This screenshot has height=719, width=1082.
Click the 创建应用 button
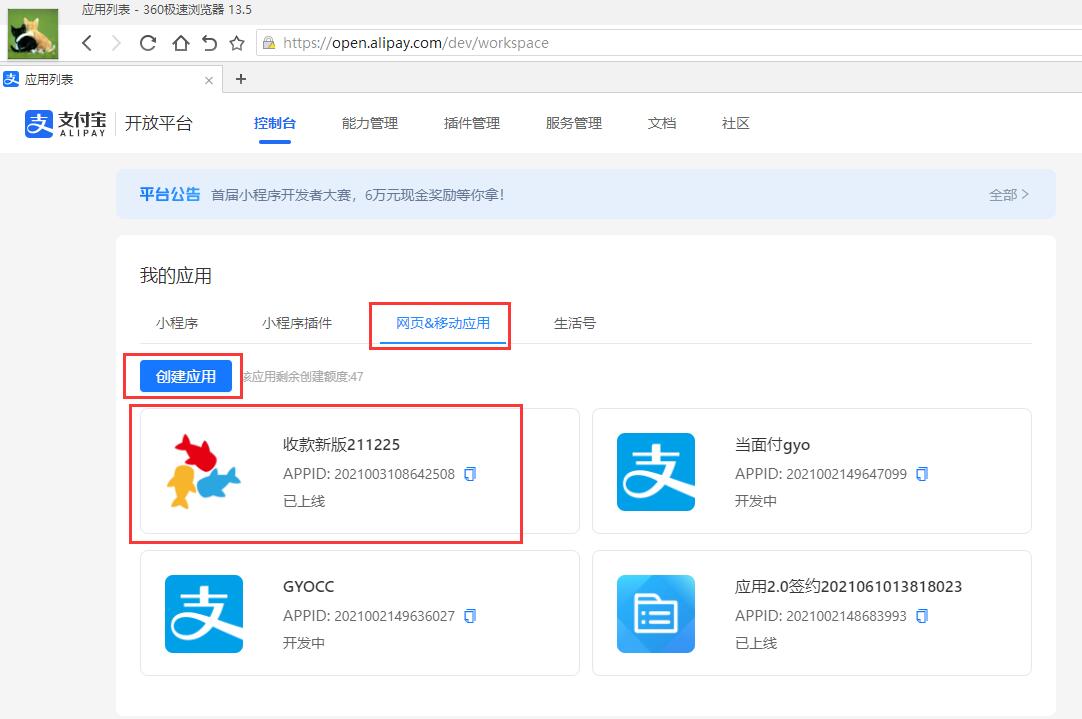coord(186,376)
